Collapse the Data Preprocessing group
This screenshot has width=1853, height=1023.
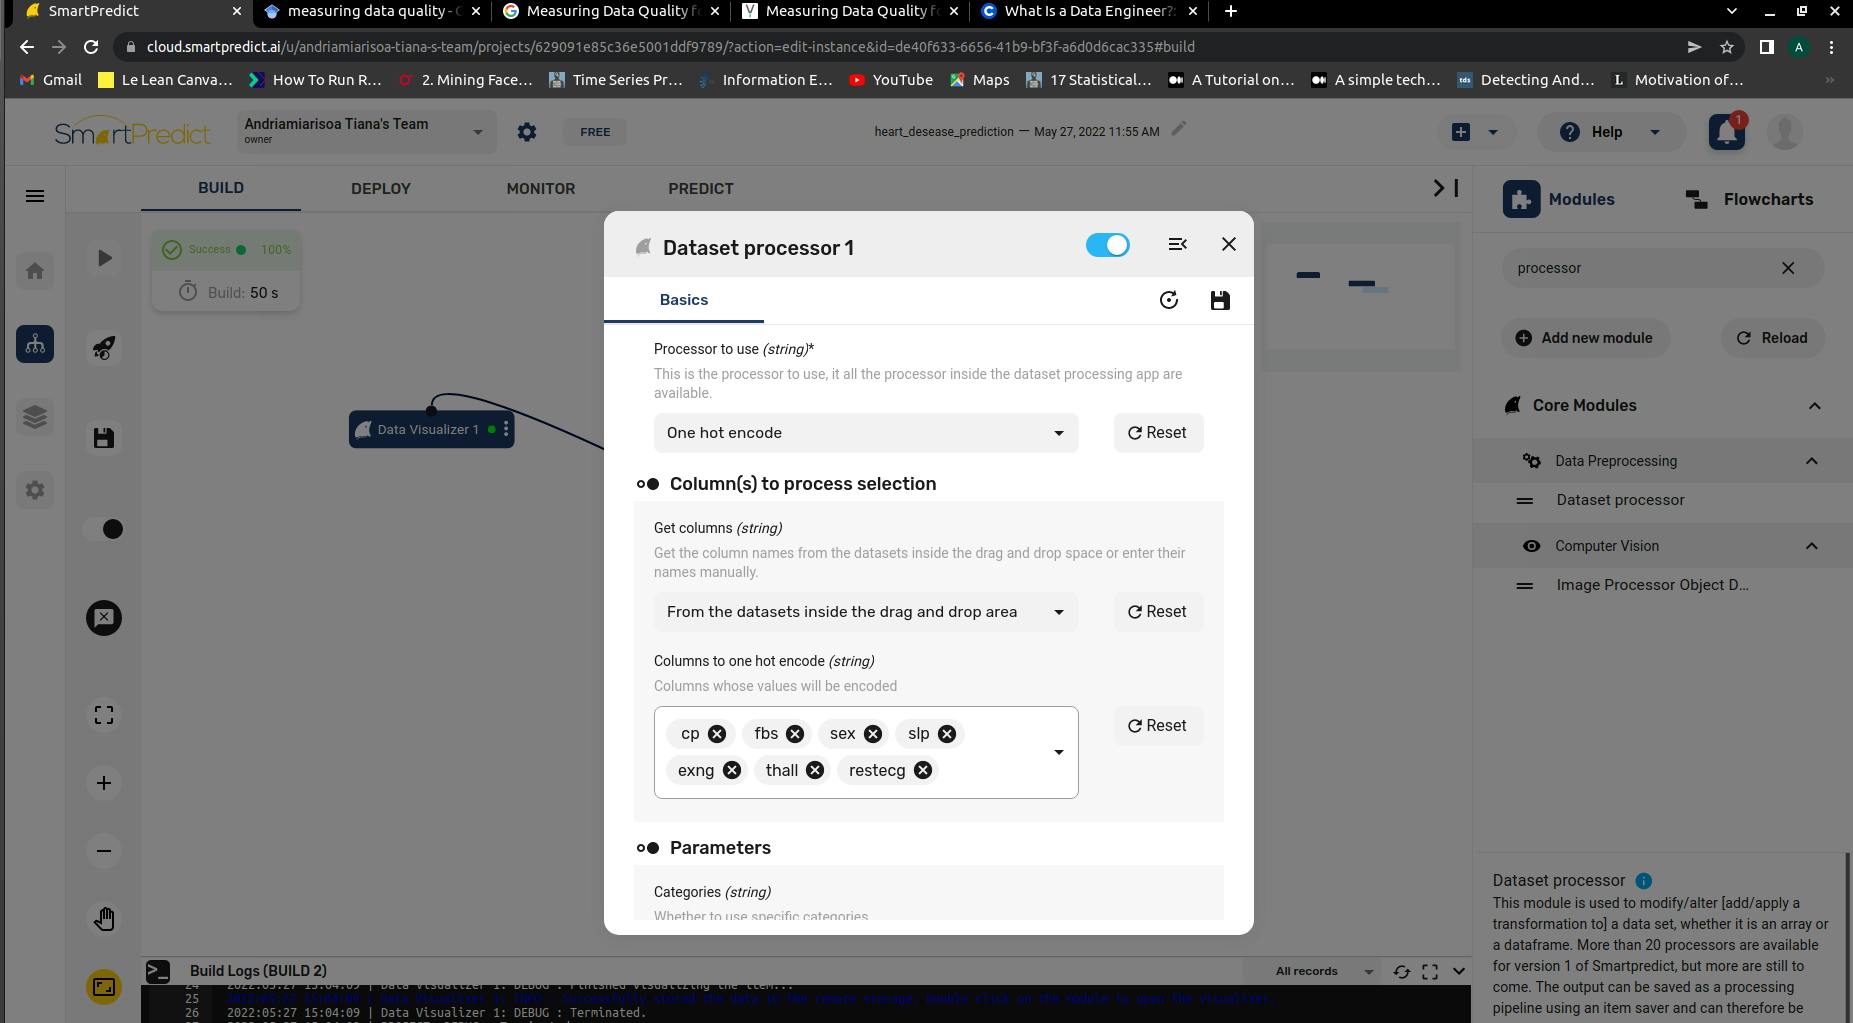tap(1812, 461)
